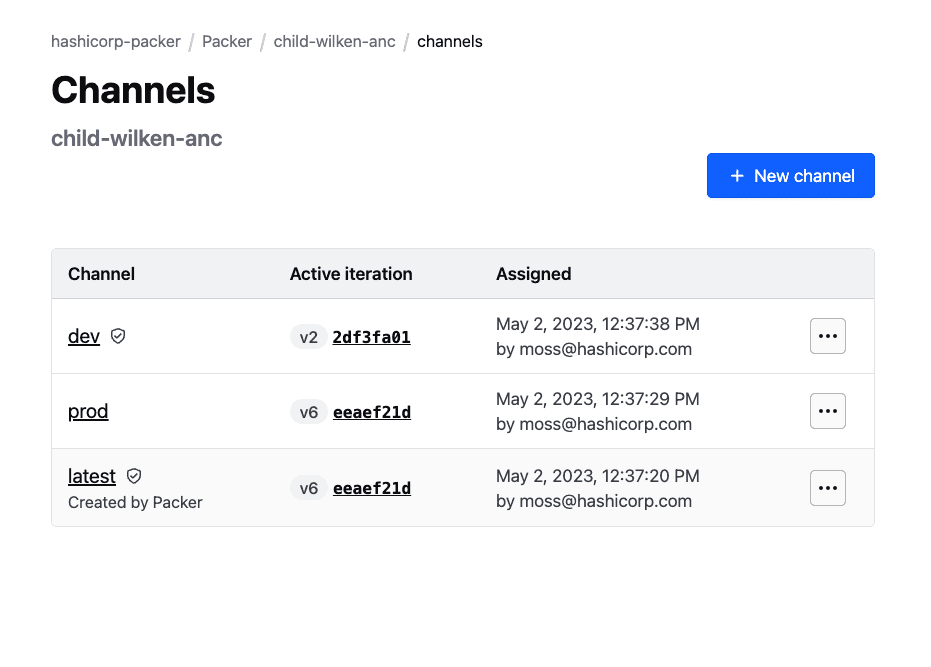Select the v6 iteration badge for prod

point(308,411)
